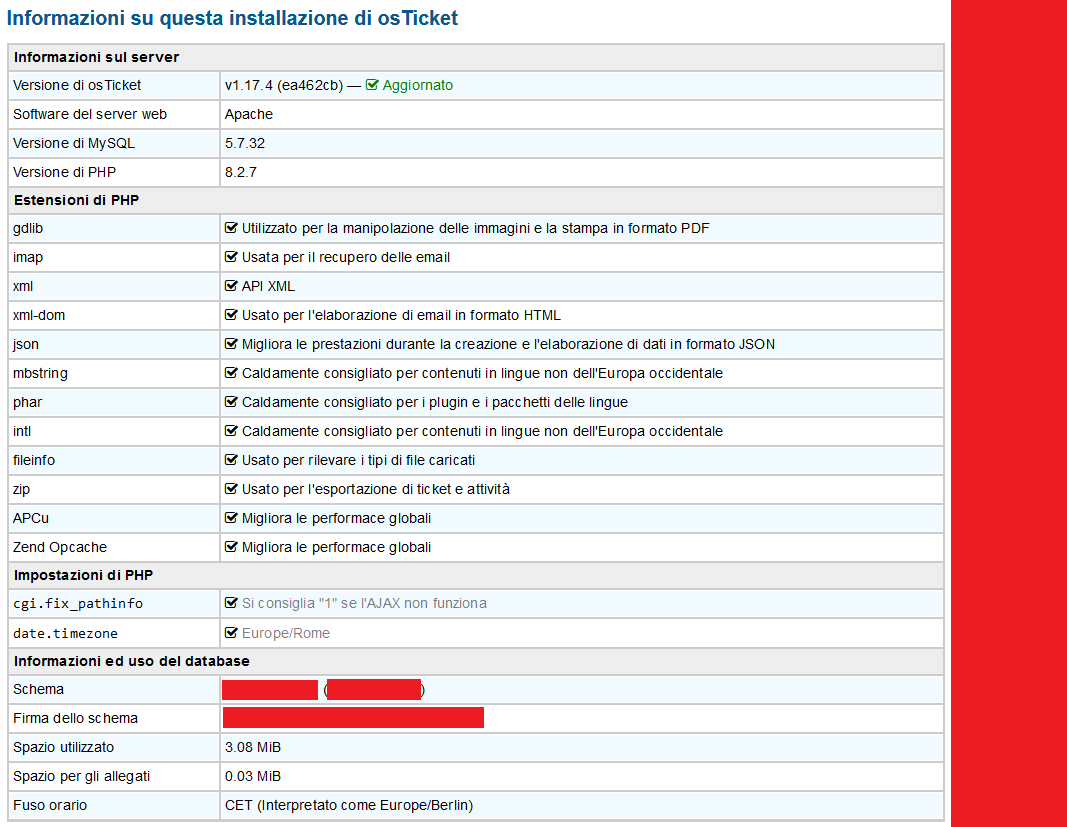Viewport: 1067px width, 827px height.
Task: Click the APCu extension name
Action: coord(31,518)
